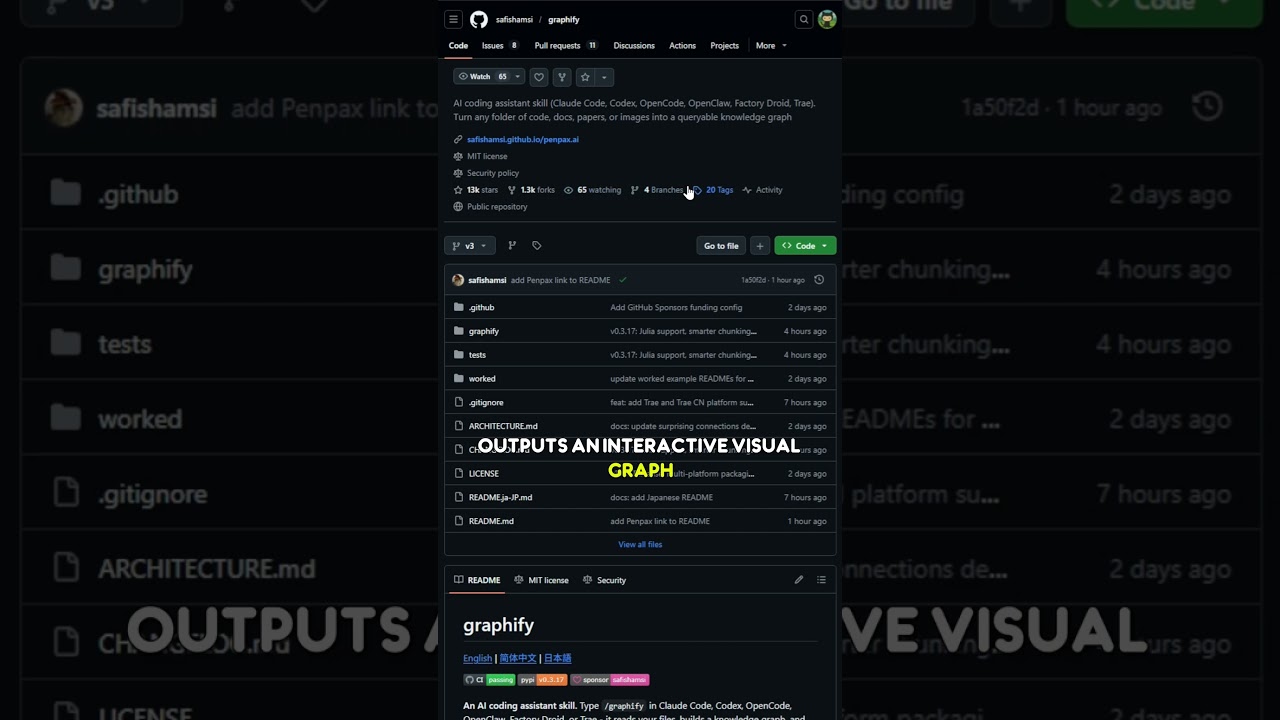Click the plus add file button
The height and width of the screenshot is (720, 1280).
[760, 246]
